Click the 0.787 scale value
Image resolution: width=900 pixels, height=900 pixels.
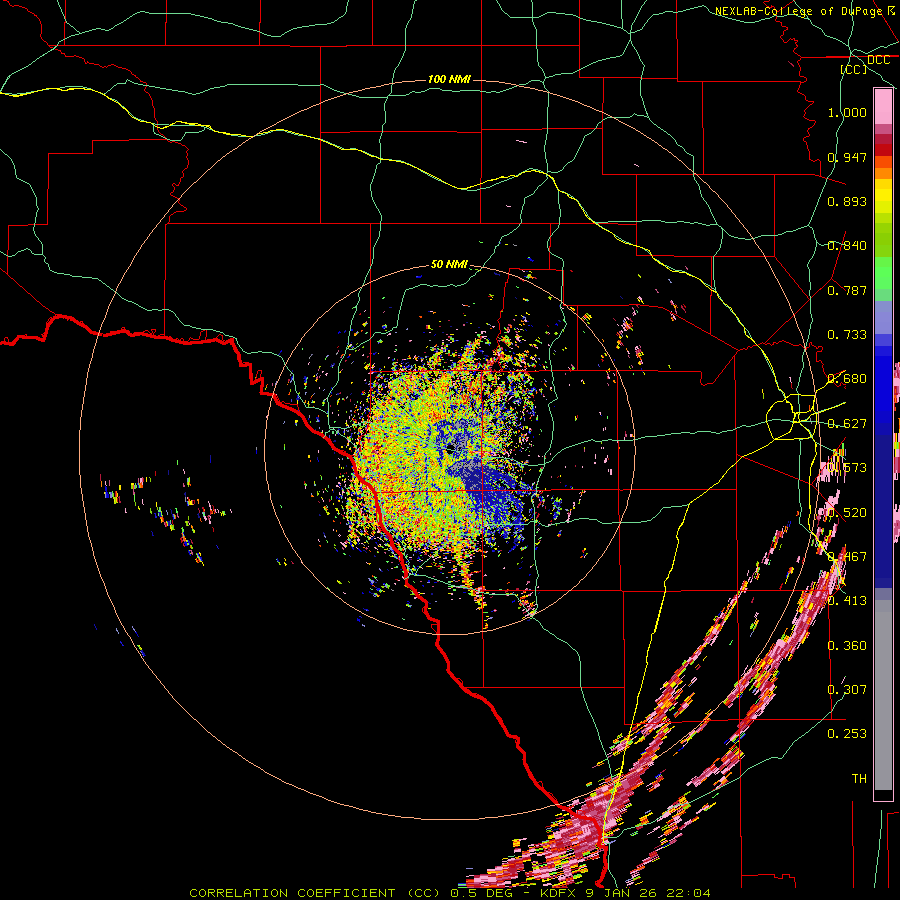847,290
